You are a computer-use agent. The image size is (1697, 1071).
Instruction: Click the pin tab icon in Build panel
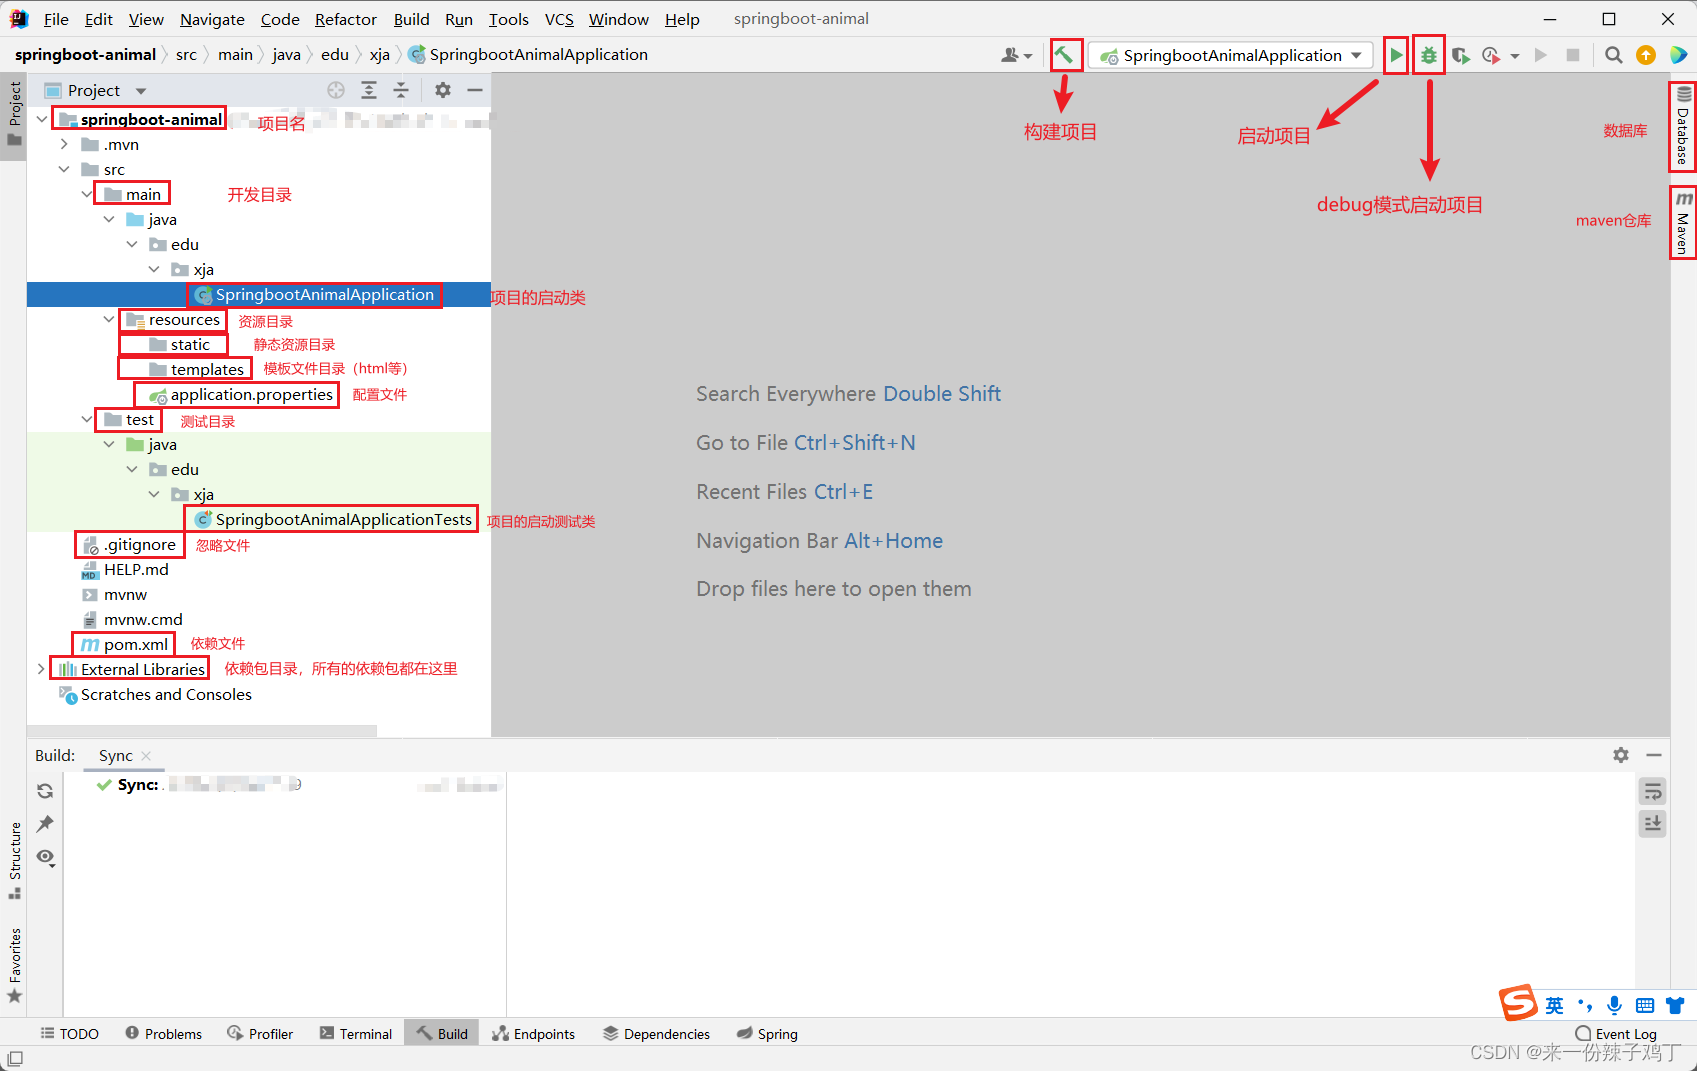coord(45,824)
